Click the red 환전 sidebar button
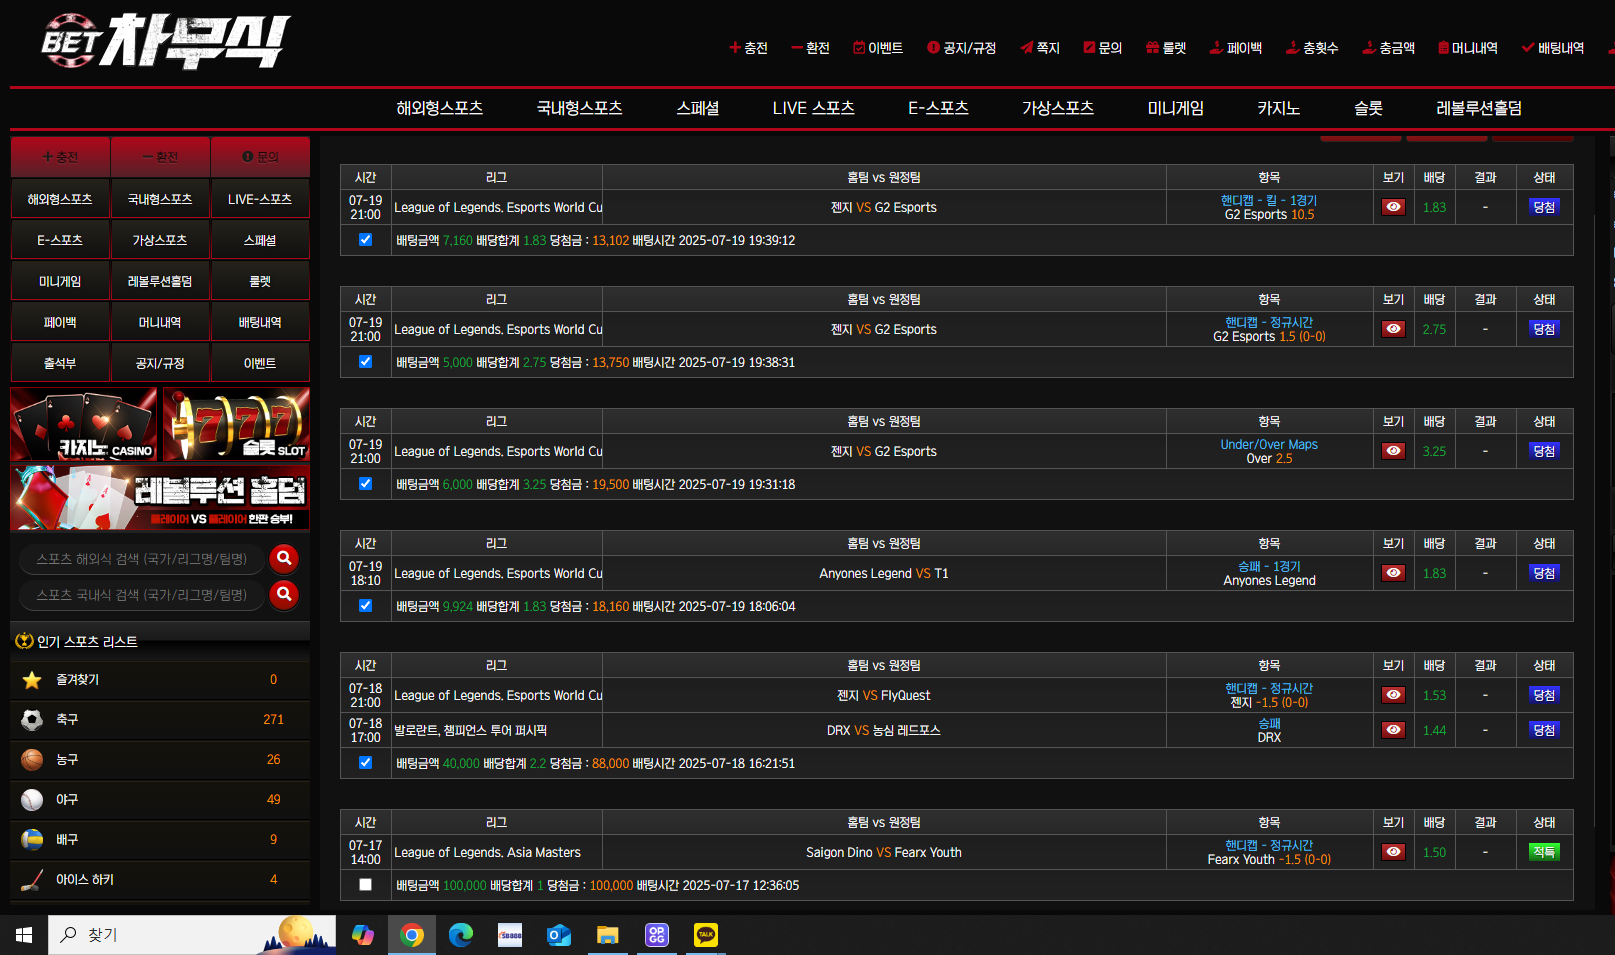This screenshot has width=1615, height=955. point(160,157)
